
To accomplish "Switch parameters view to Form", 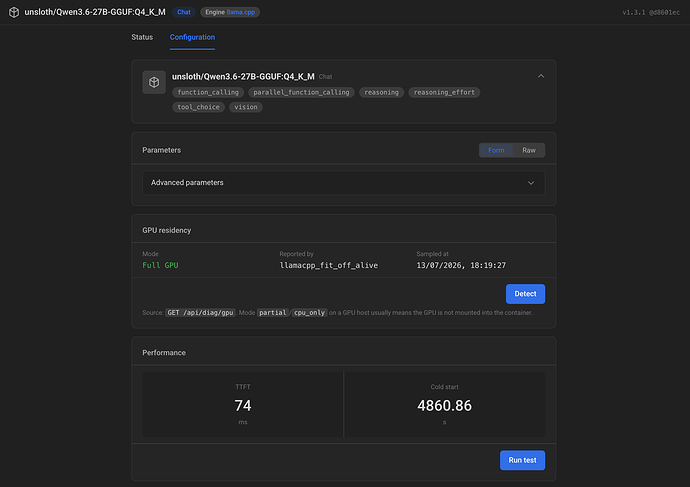I will (x=496, y=150).
